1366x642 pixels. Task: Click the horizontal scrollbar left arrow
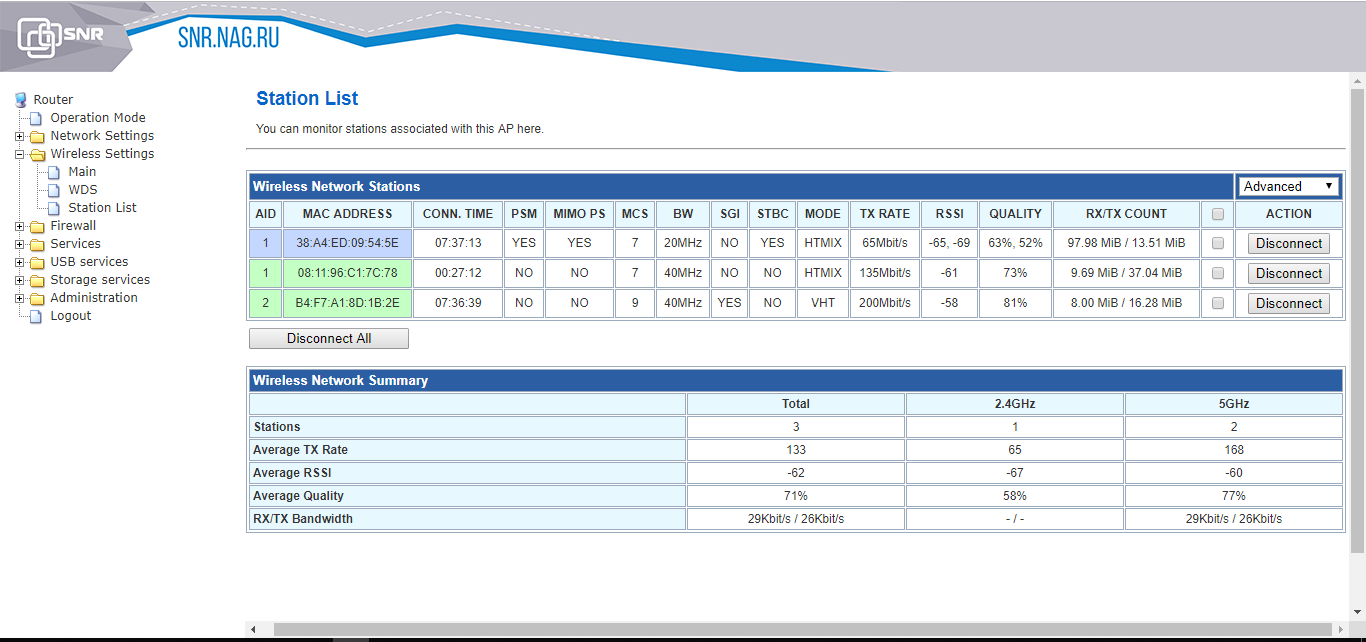pyautogui.click(x=253, y=629)
